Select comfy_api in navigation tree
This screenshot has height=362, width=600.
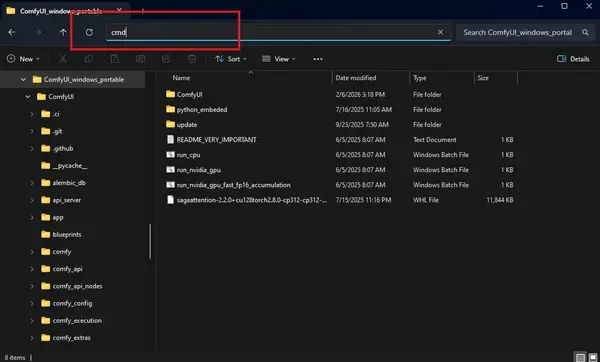[62, 269]
